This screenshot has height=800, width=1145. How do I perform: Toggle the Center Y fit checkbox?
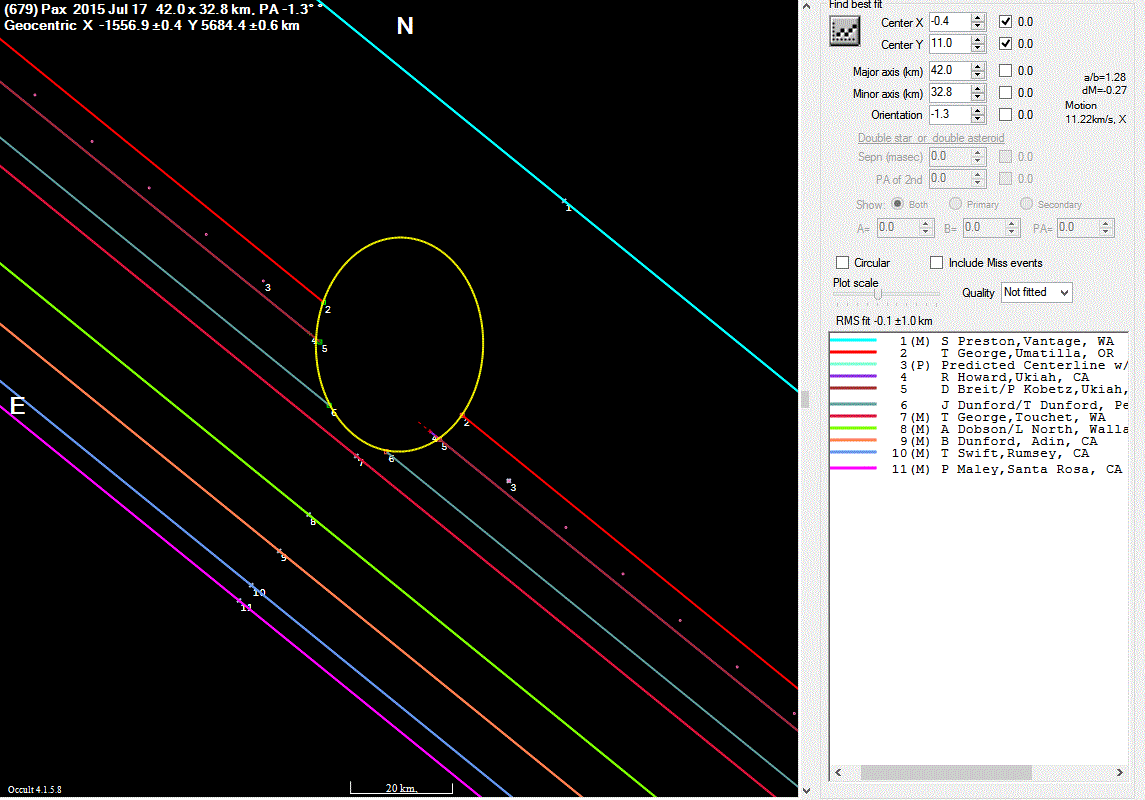point(1006,44)
